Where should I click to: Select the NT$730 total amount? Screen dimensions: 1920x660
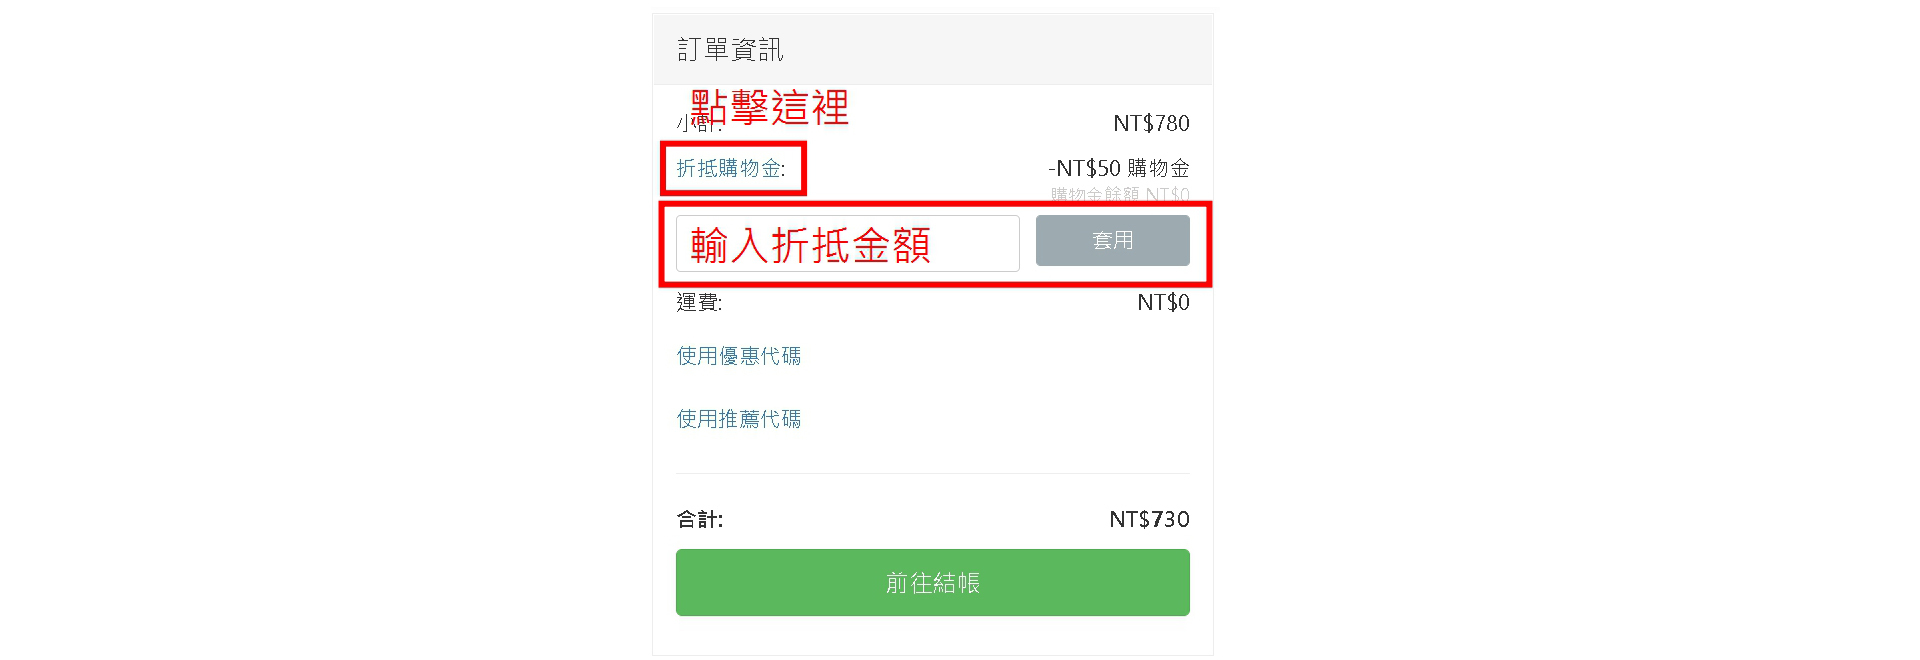pos(1149,519)
